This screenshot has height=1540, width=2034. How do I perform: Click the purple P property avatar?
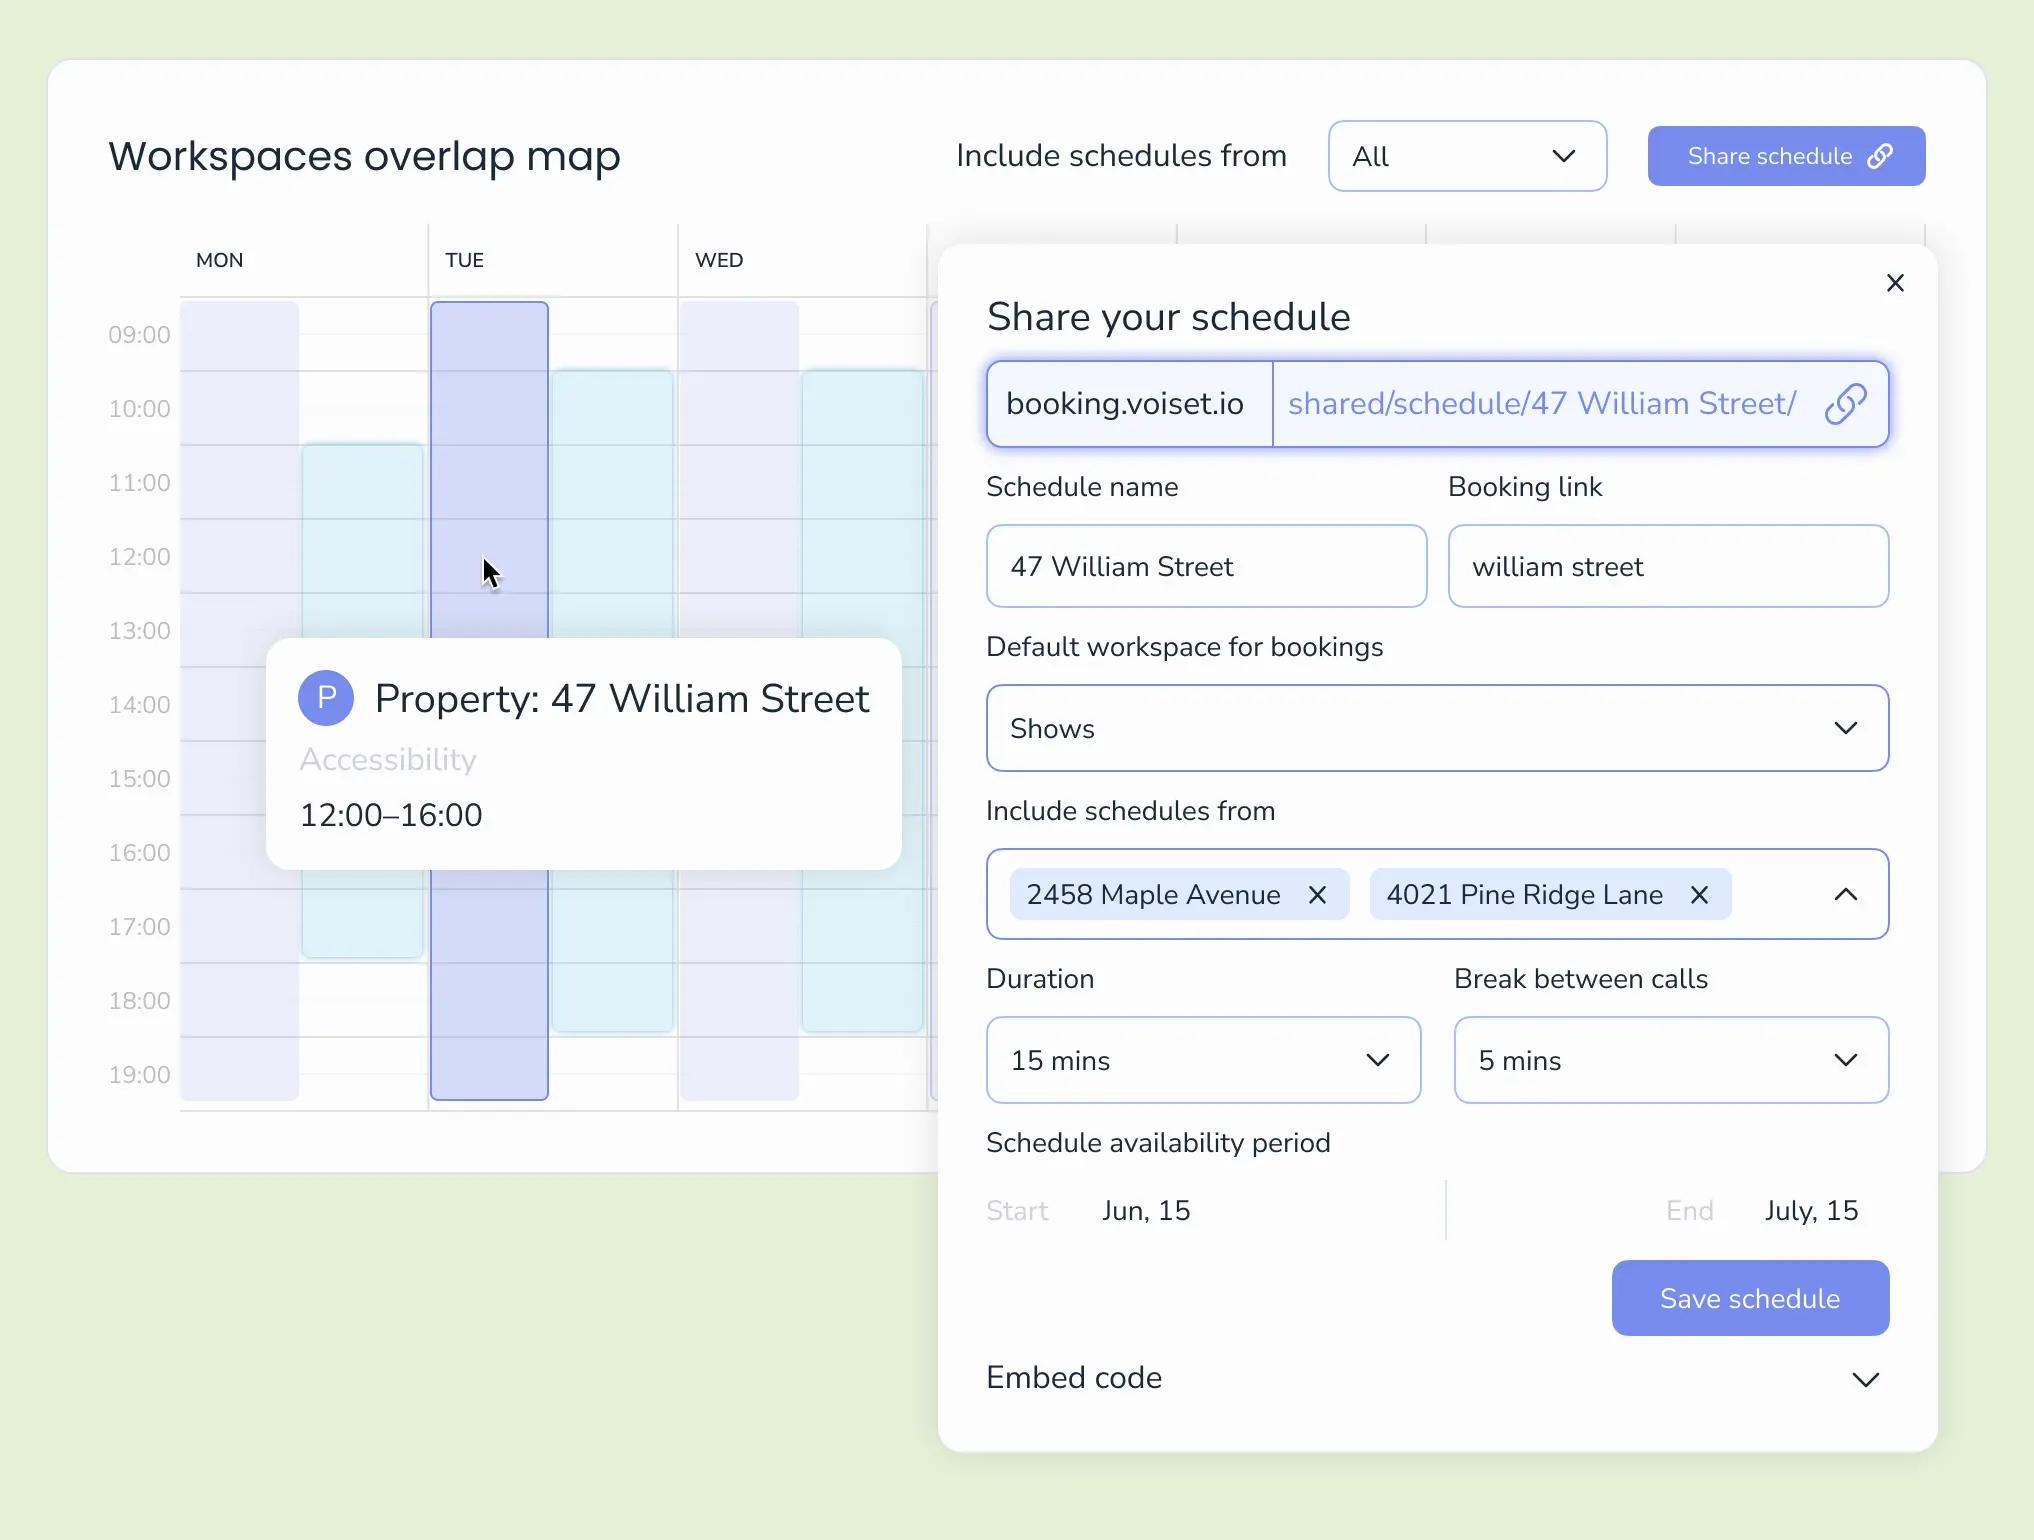point(326,697)
